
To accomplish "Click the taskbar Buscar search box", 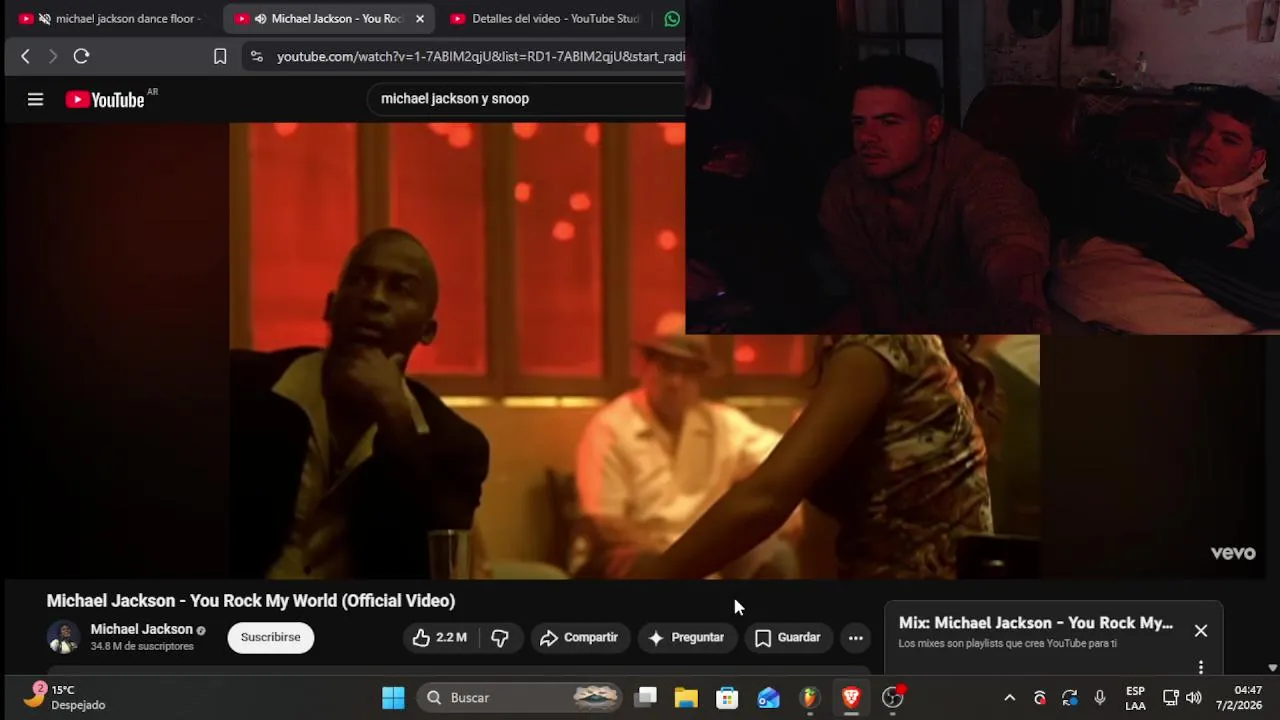I will (x=520, y=698).
